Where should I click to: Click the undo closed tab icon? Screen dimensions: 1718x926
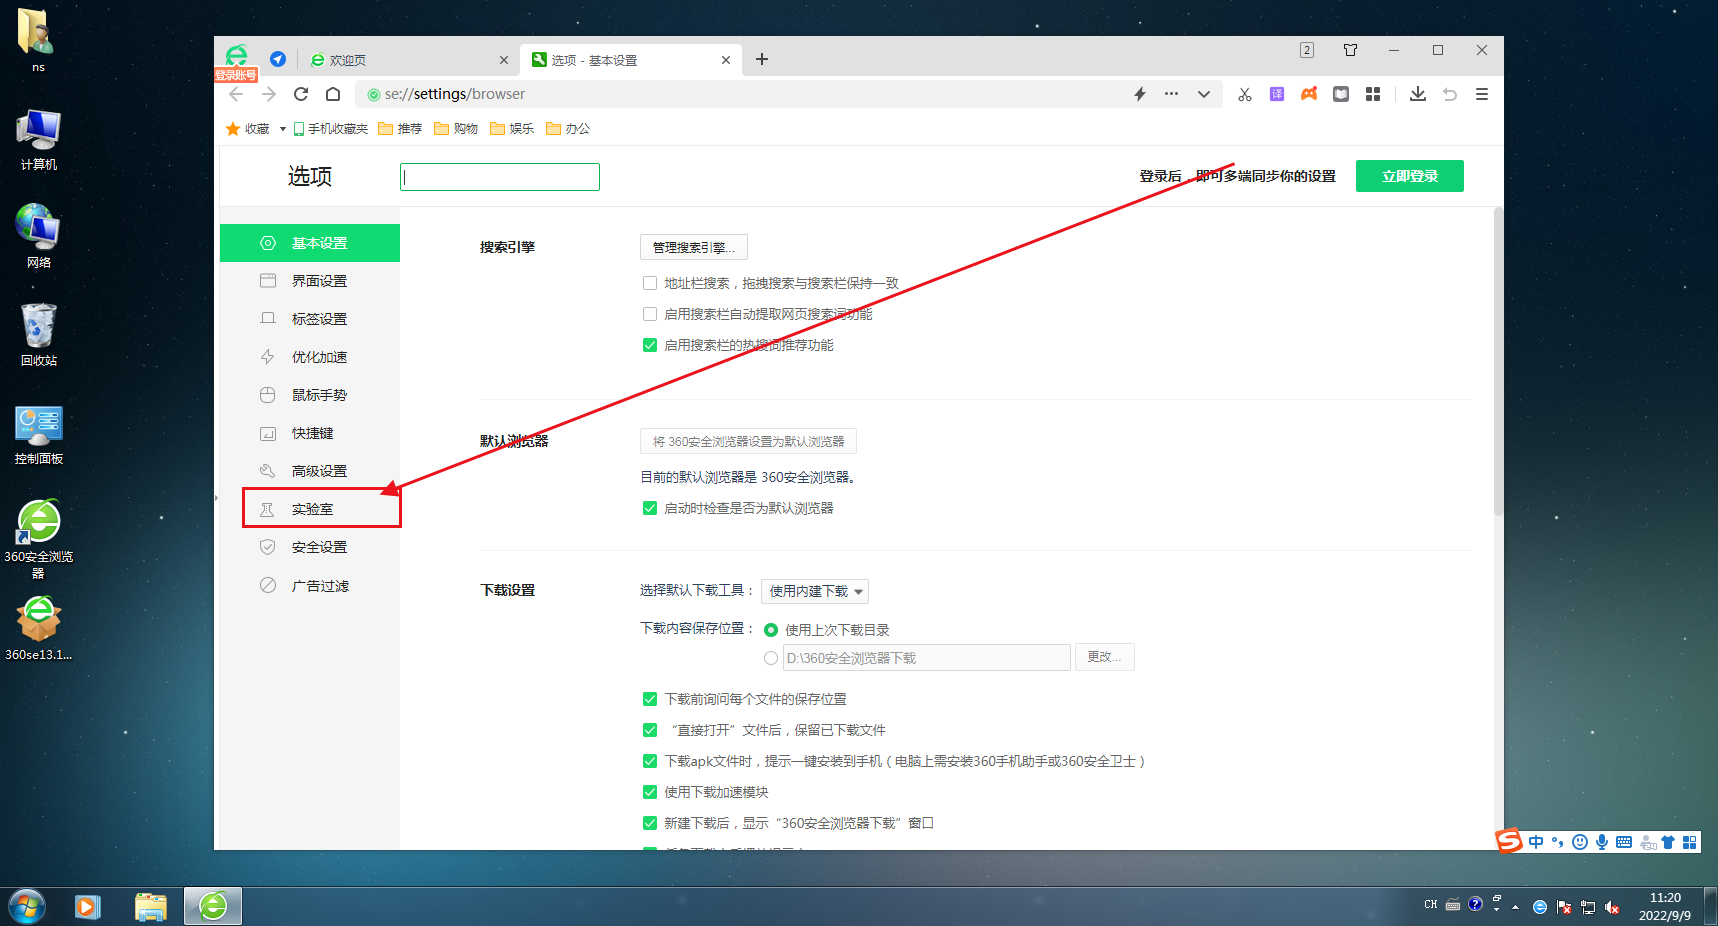click(1450, 94)
